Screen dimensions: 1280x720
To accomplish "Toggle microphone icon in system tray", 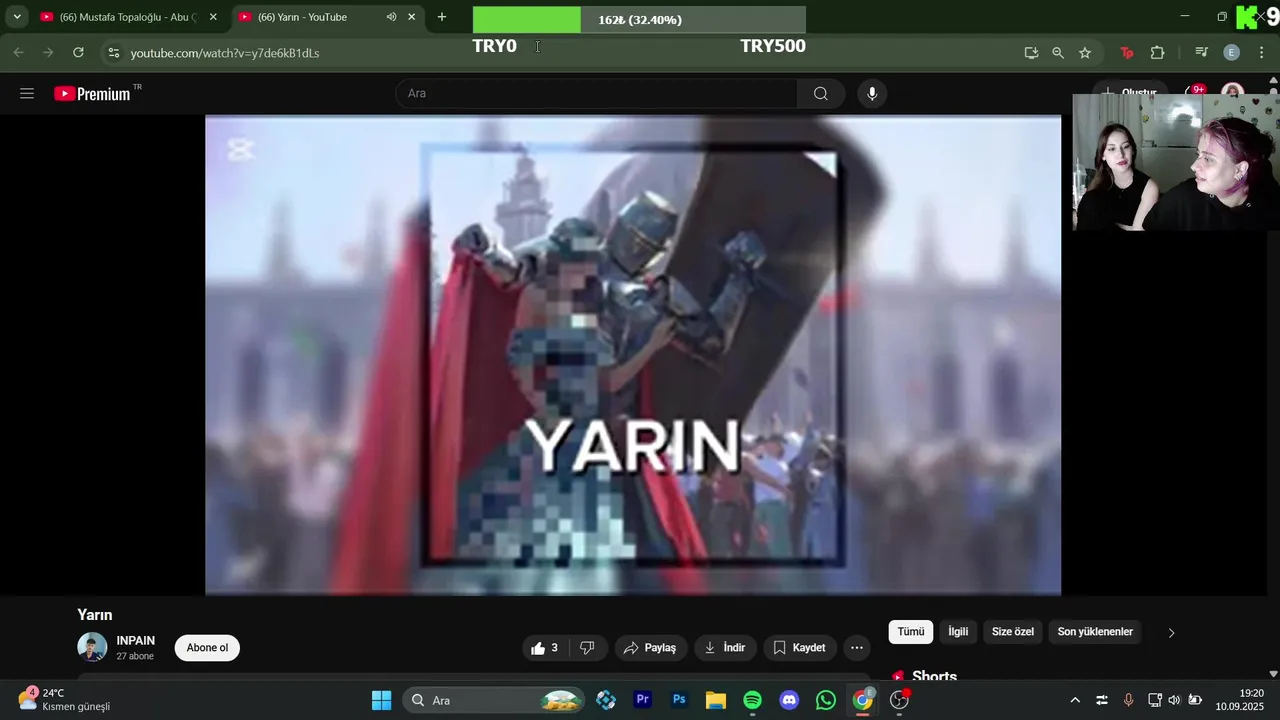I will tap(1128, 700).
